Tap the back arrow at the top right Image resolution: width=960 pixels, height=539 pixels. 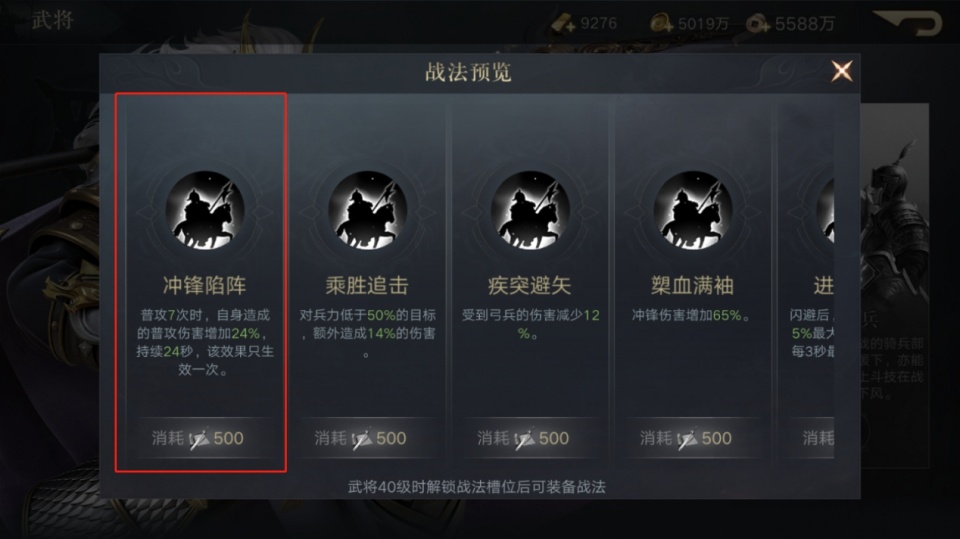907,23
